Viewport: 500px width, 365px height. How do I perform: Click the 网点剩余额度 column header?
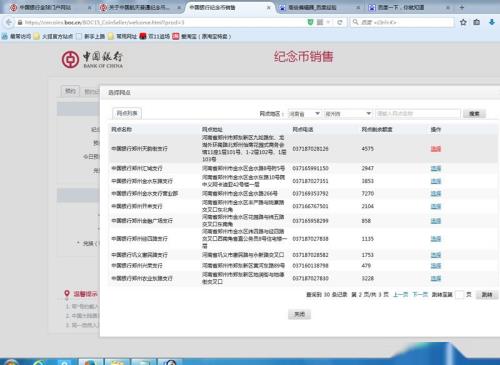(377, 129)
